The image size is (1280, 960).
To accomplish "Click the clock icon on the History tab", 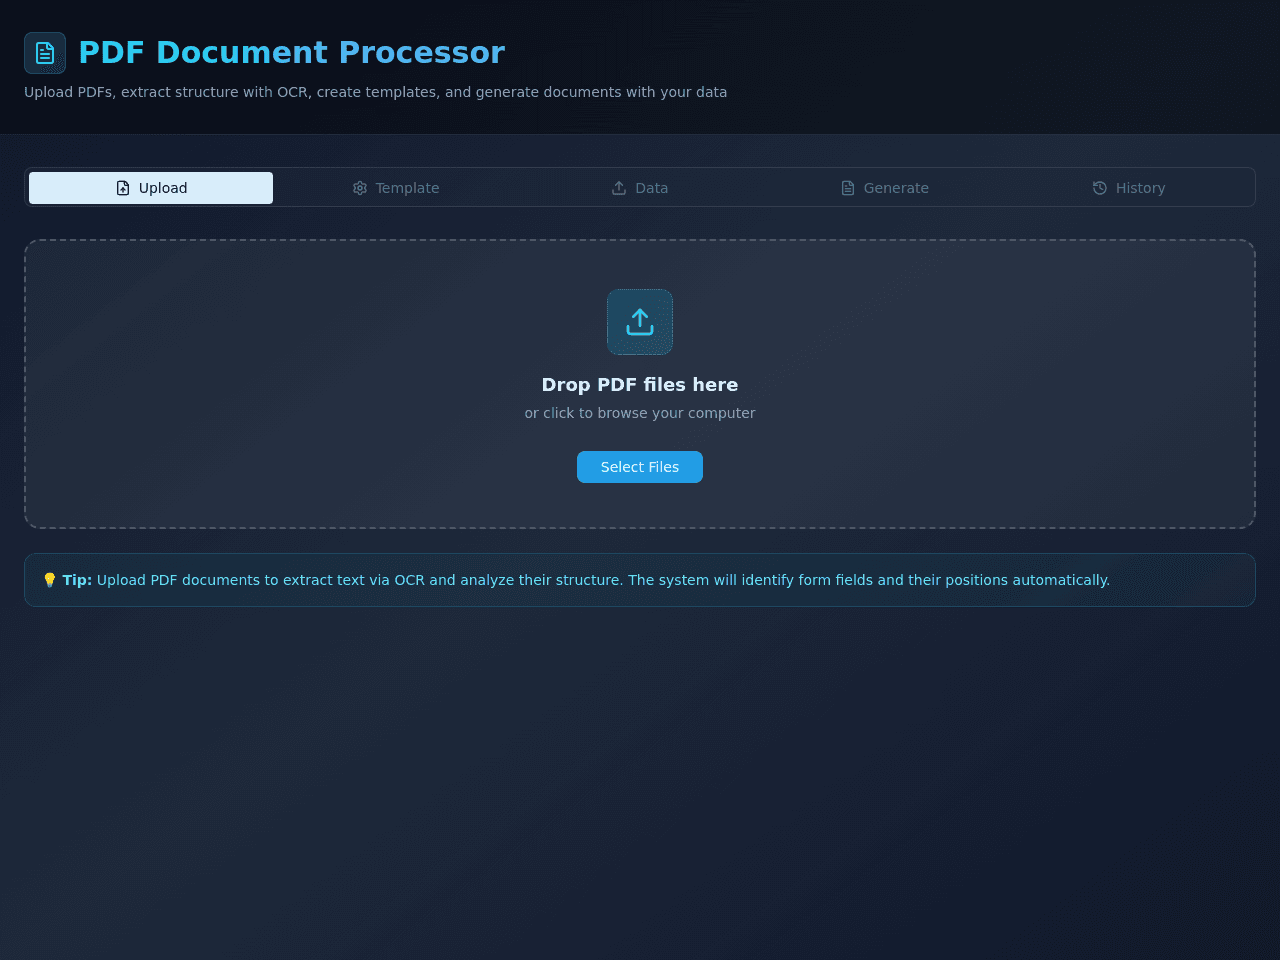I will (1100, 188).
